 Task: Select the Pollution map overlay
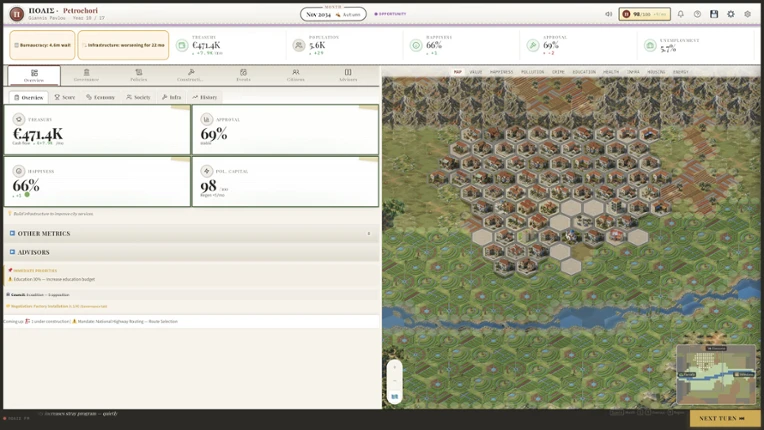pos(533,72)
